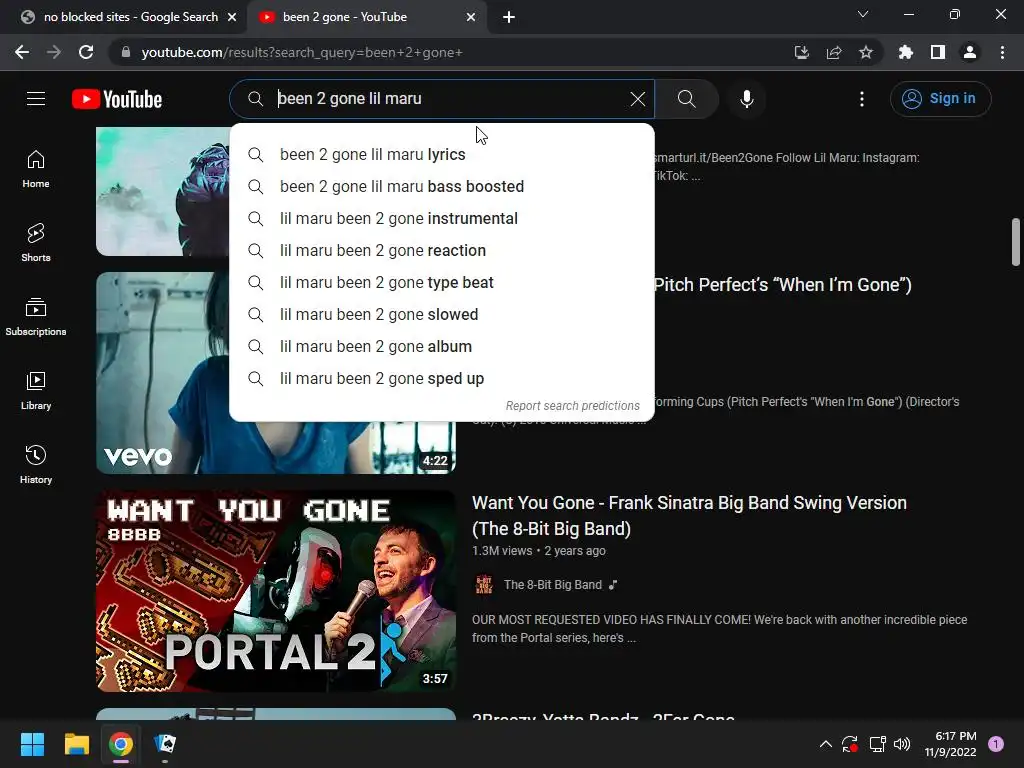Show hidden system tray icons
The image size is (1024, 768).
[825, 744]
